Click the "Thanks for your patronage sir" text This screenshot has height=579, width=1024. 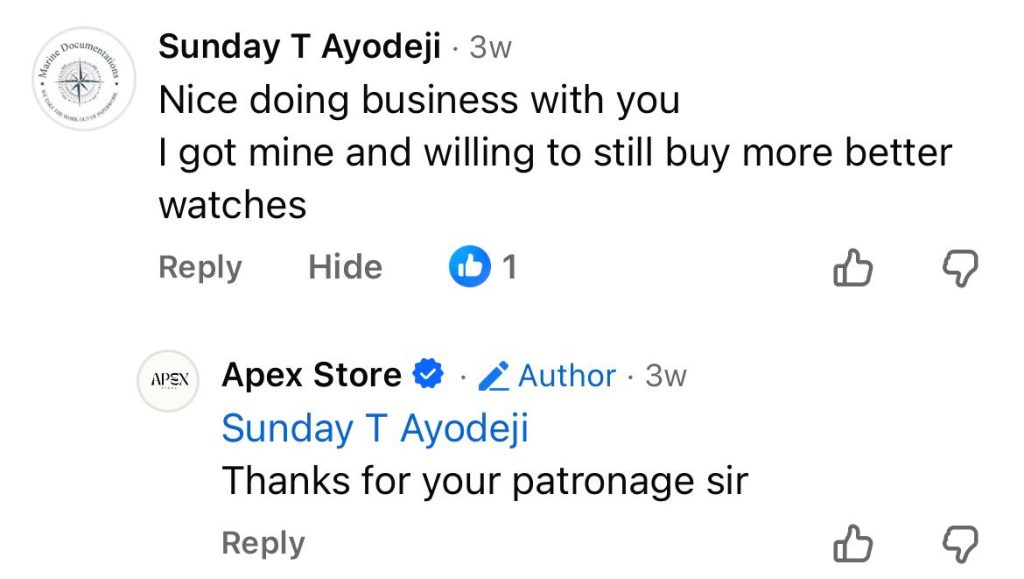485,482
